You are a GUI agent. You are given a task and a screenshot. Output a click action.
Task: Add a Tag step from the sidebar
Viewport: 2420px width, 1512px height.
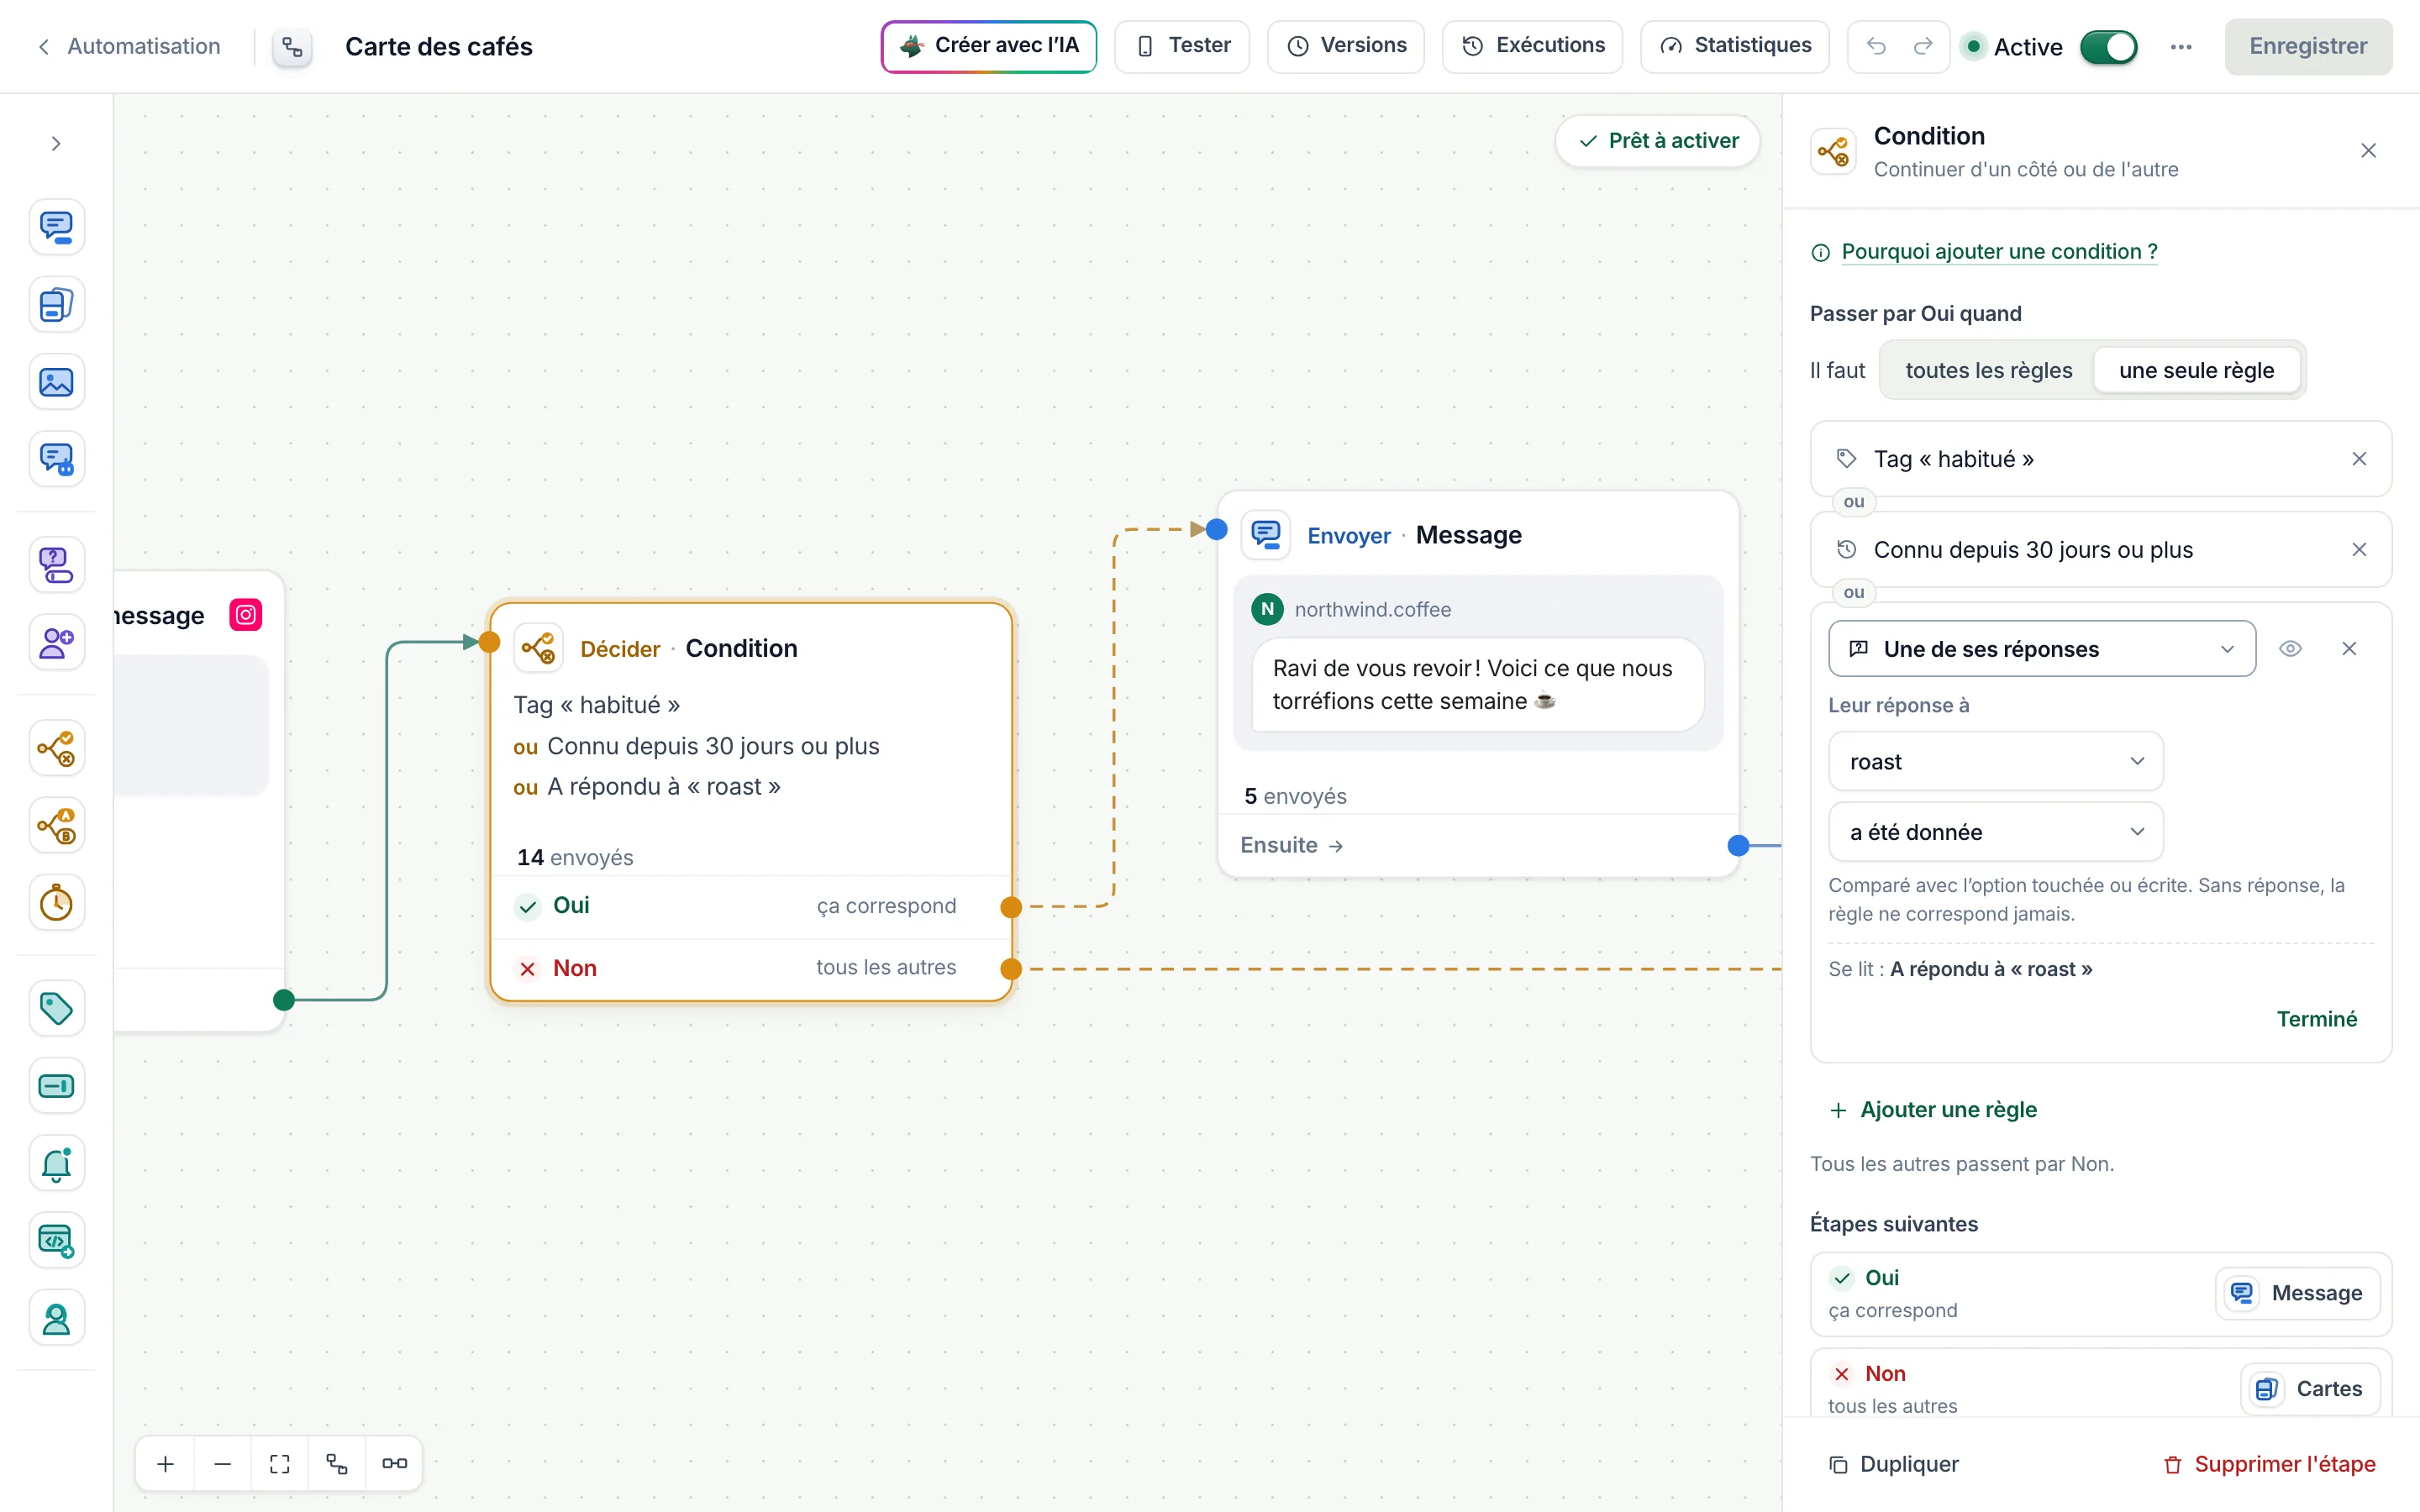click(56, 1008)
